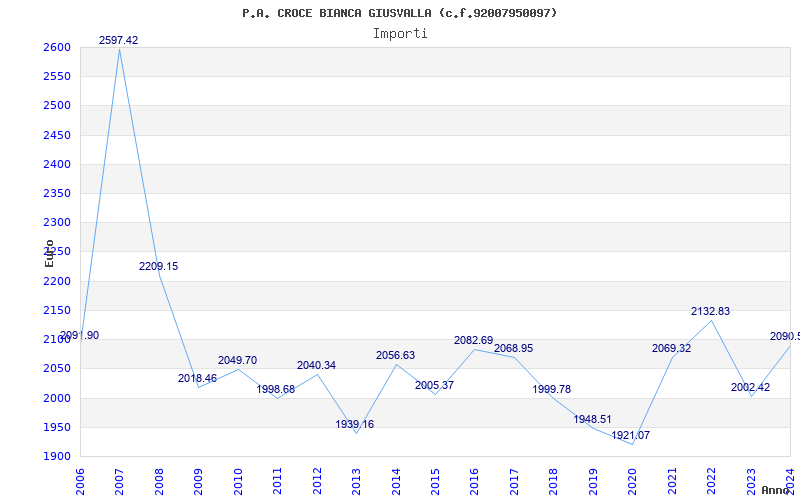Click the 2017 x-axis year label
Image resolution: width=800 pixels, height=500 pixels.
point(514,482)
